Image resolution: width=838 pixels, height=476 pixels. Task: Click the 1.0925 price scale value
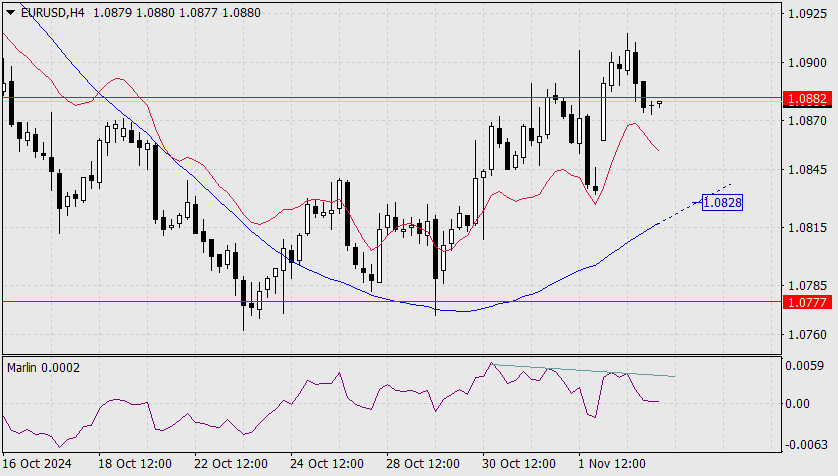(x=808, y=13)
